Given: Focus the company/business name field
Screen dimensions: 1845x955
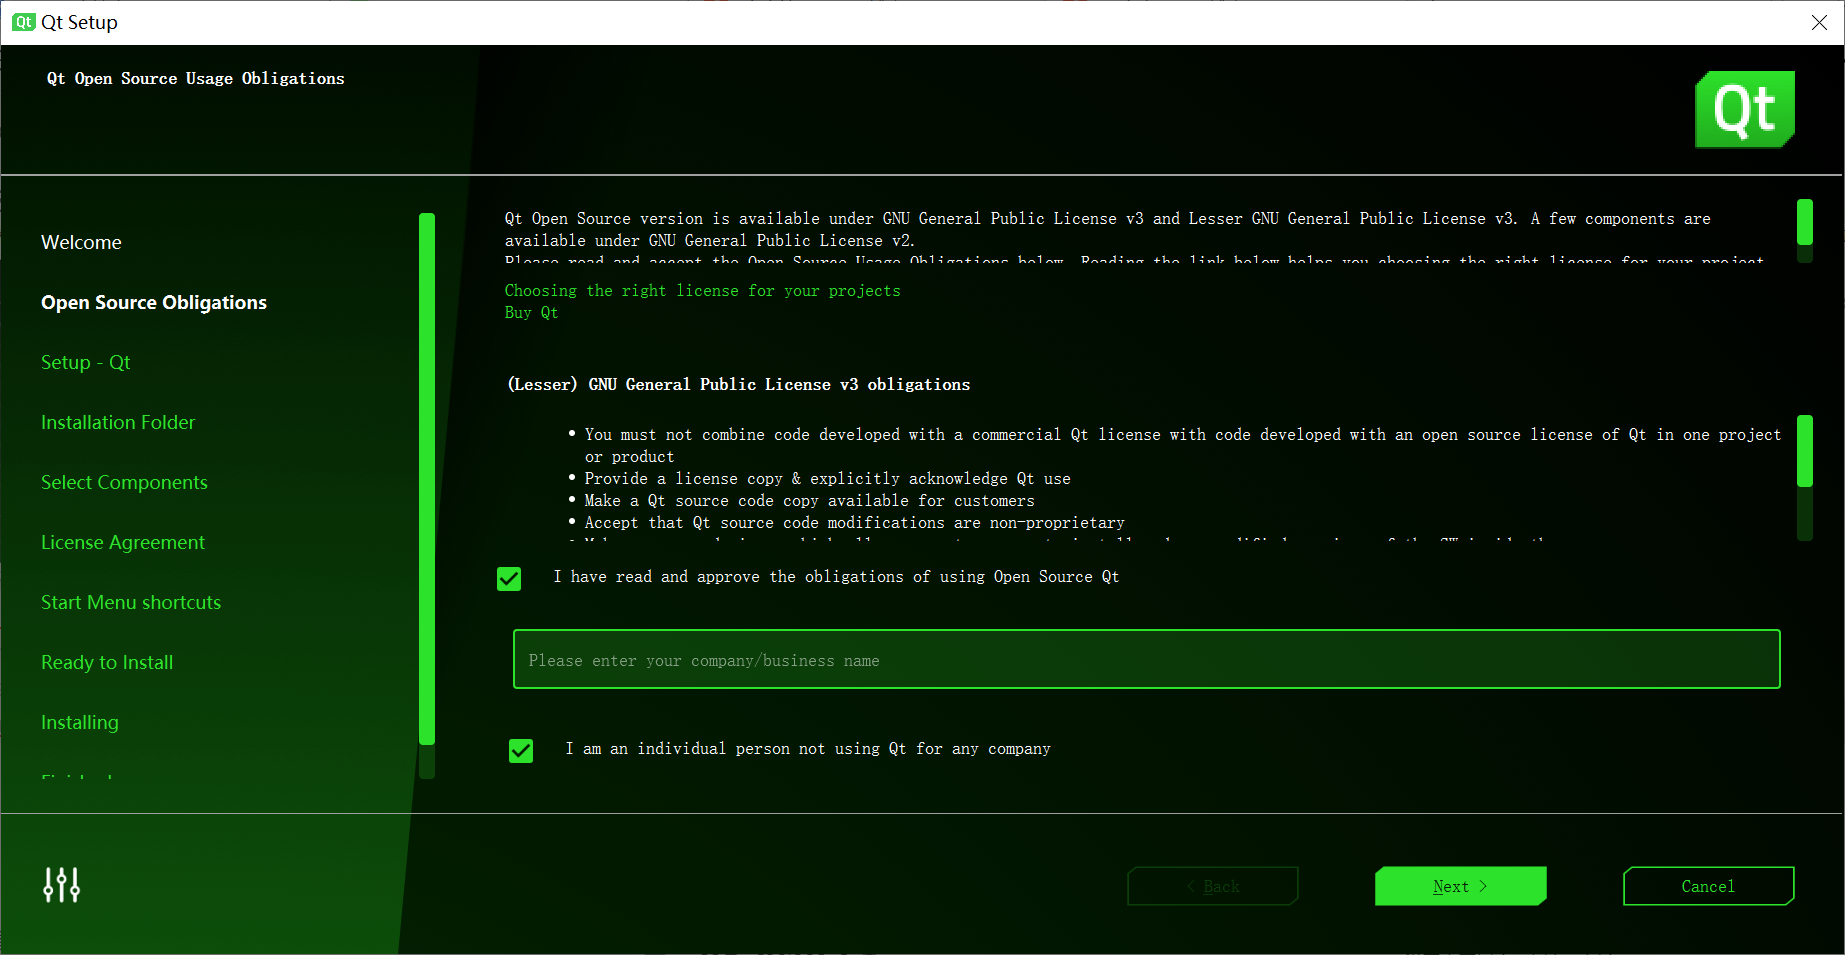Looking at the screenshot, I should tap(1146, 659).
